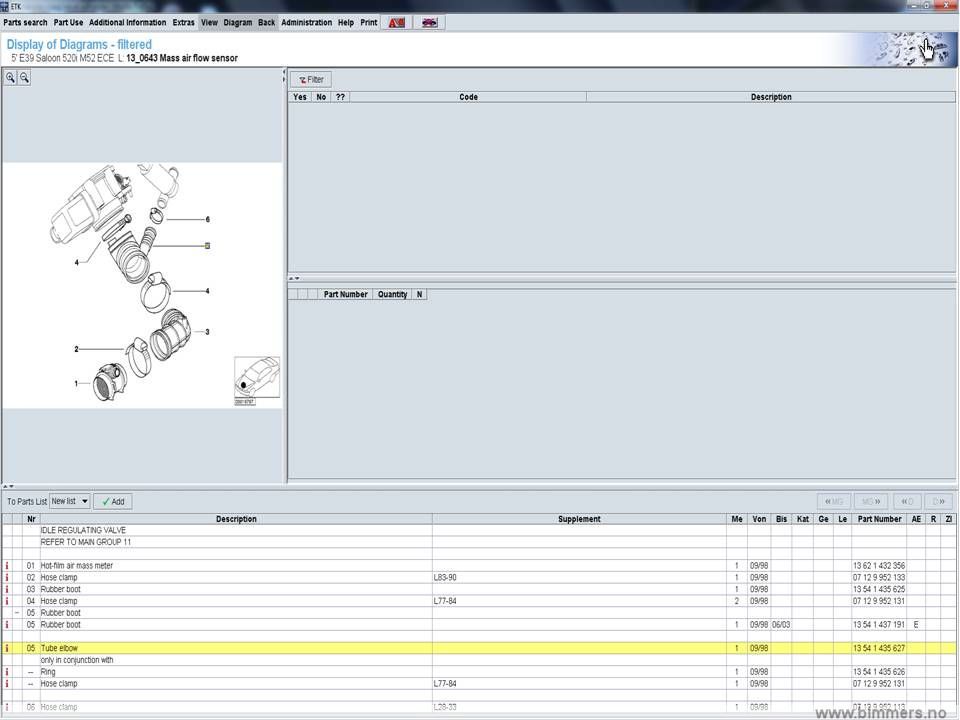960x720 pixels.
Task: Go to previous diagram «D button
Action: click(x=907, y=501)
